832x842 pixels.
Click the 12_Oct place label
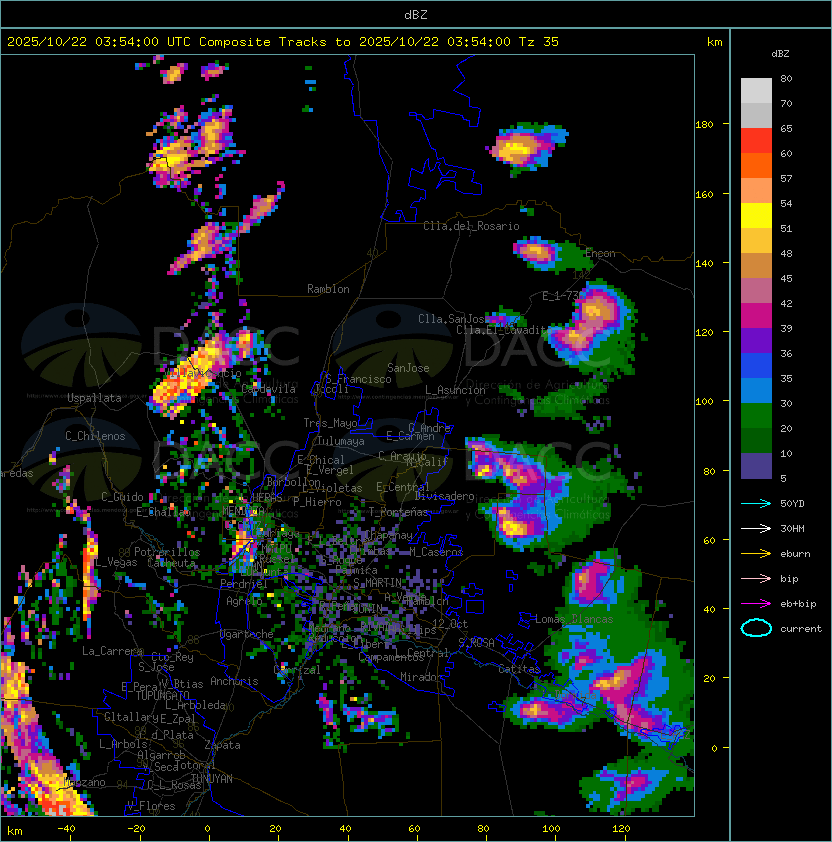pos(450,623)
